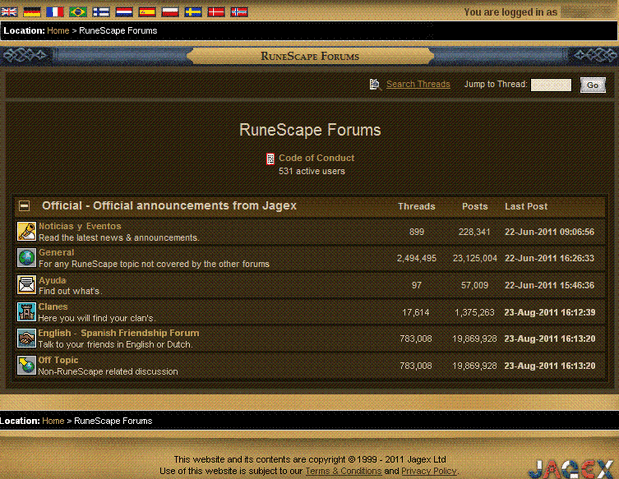The height and width of the screenshot is (479, 619).
Task: Open the Off Topic forum icon
Action: (x=26, y=365)
